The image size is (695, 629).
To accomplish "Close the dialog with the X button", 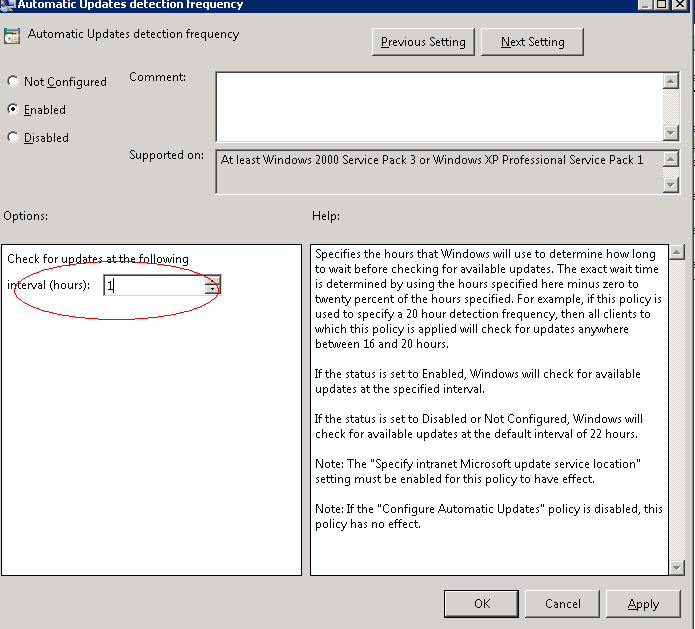I will [679, 4].
